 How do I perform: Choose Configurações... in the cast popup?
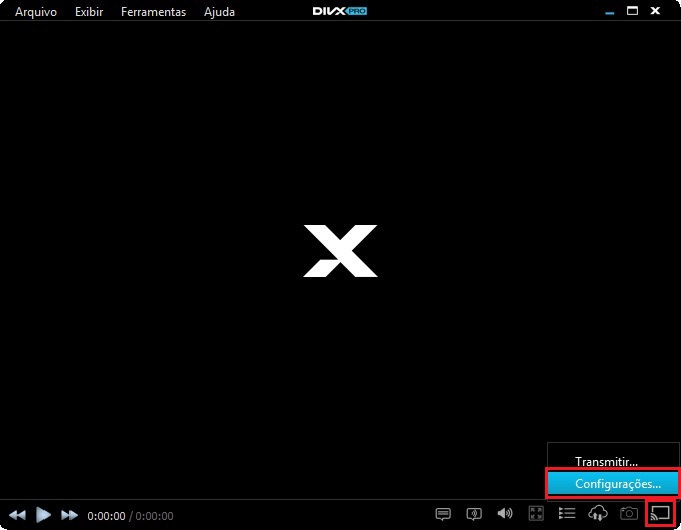click(x=612, y=484)
